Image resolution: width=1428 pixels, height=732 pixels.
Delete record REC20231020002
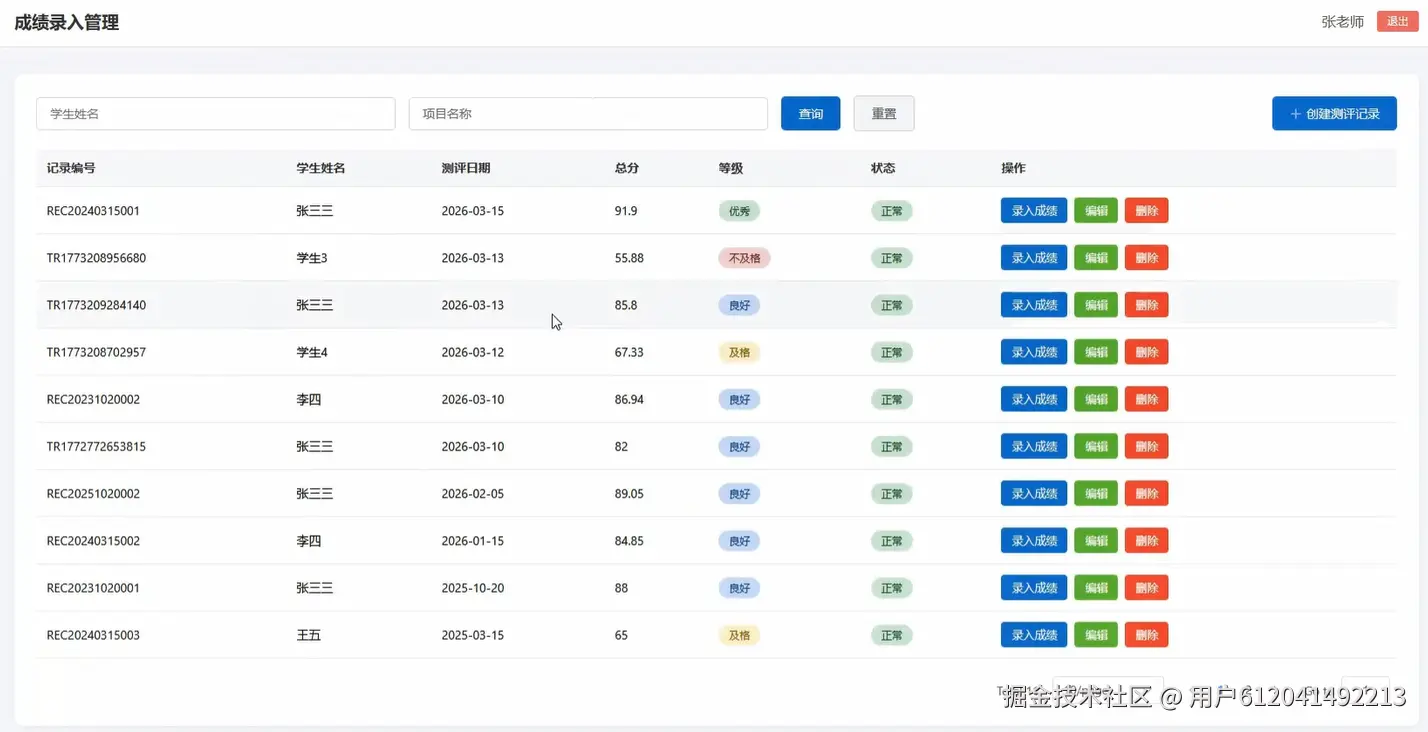click(1147, 399)
